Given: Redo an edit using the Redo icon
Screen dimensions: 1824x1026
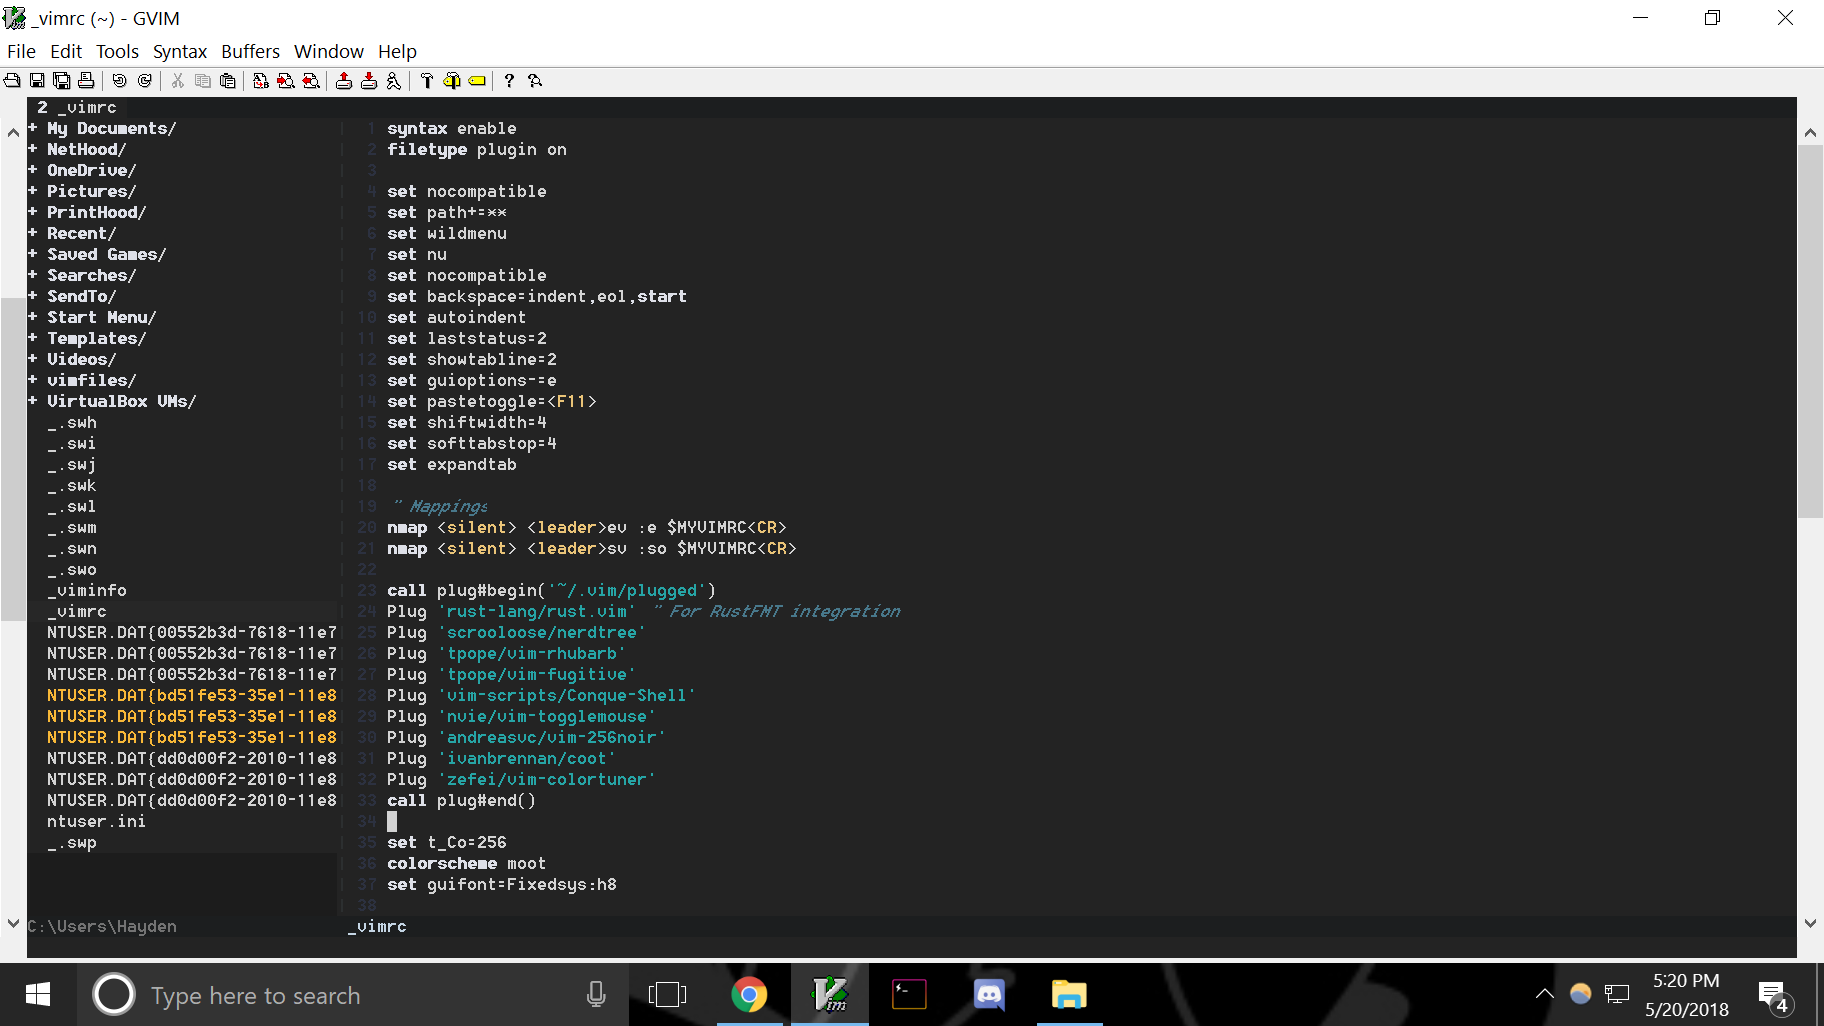Looking at the screenshot, I should (145, 81).
